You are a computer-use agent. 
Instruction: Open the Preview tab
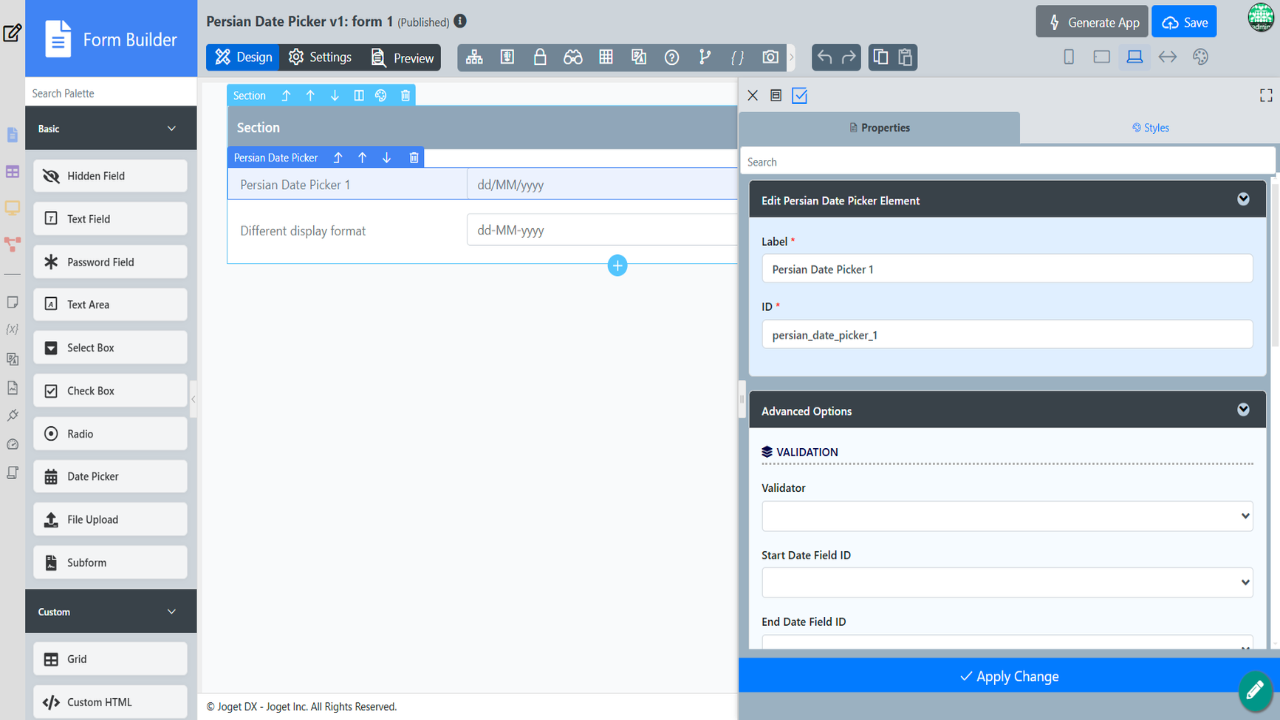click(x=402, y=57)
